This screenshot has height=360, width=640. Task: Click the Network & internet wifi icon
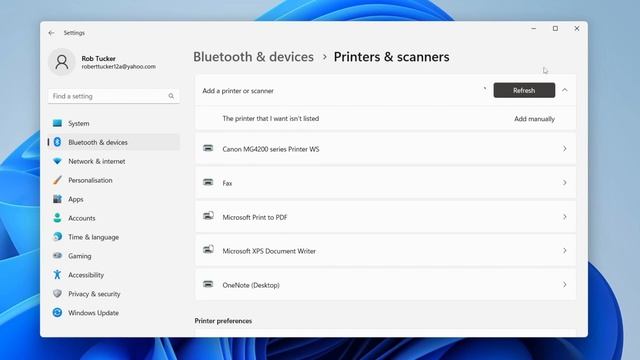57,161
